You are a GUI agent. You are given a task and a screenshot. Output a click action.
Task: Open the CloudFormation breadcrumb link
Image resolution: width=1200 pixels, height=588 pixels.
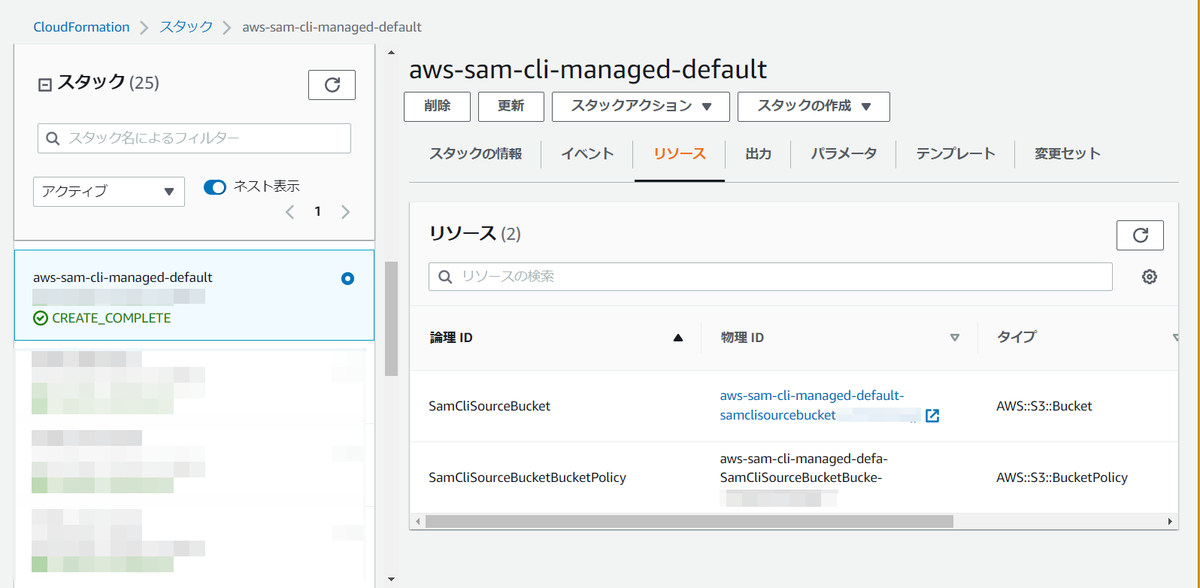[81, 27]
